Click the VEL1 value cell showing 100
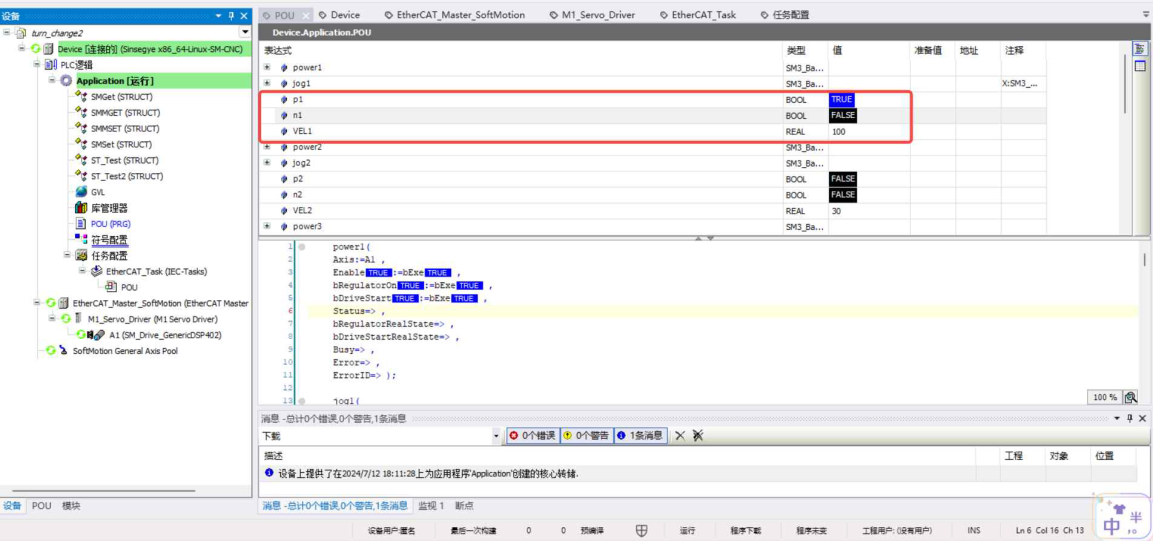 [x=838, y=132]
